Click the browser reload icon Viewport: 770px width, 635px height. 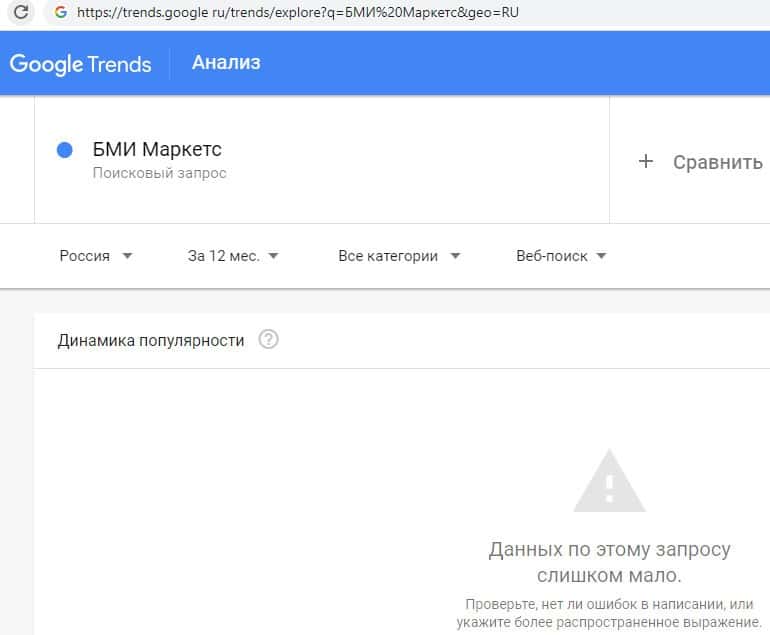(20, 13)
